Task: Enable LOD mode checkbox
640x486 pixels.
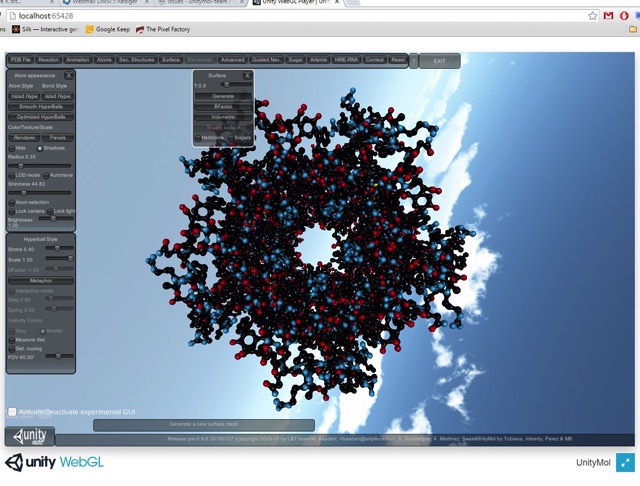Action: coord(12,175)
